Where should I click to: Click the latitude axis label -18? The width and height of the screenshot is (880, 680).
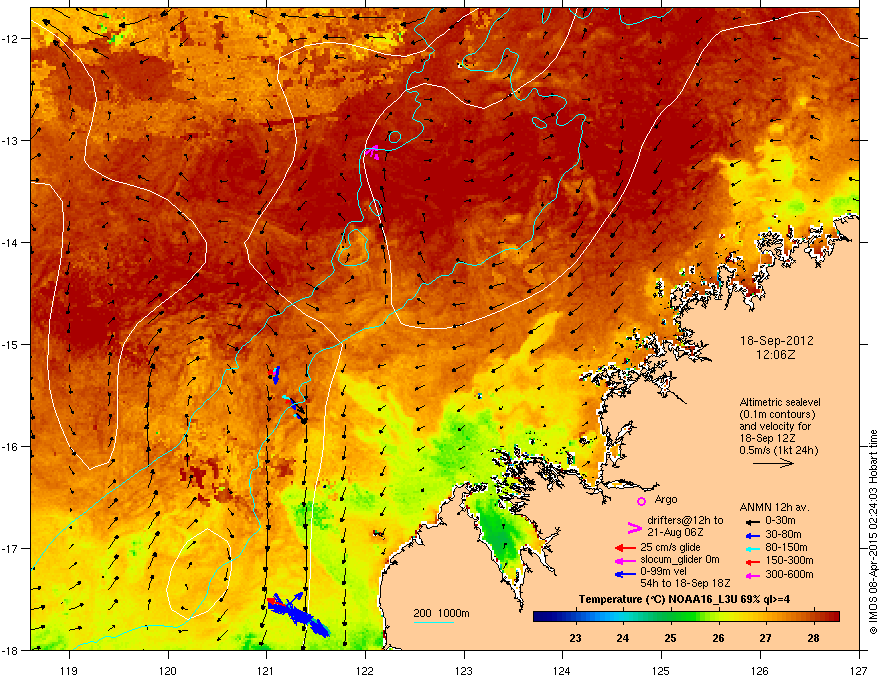(10, 650)
